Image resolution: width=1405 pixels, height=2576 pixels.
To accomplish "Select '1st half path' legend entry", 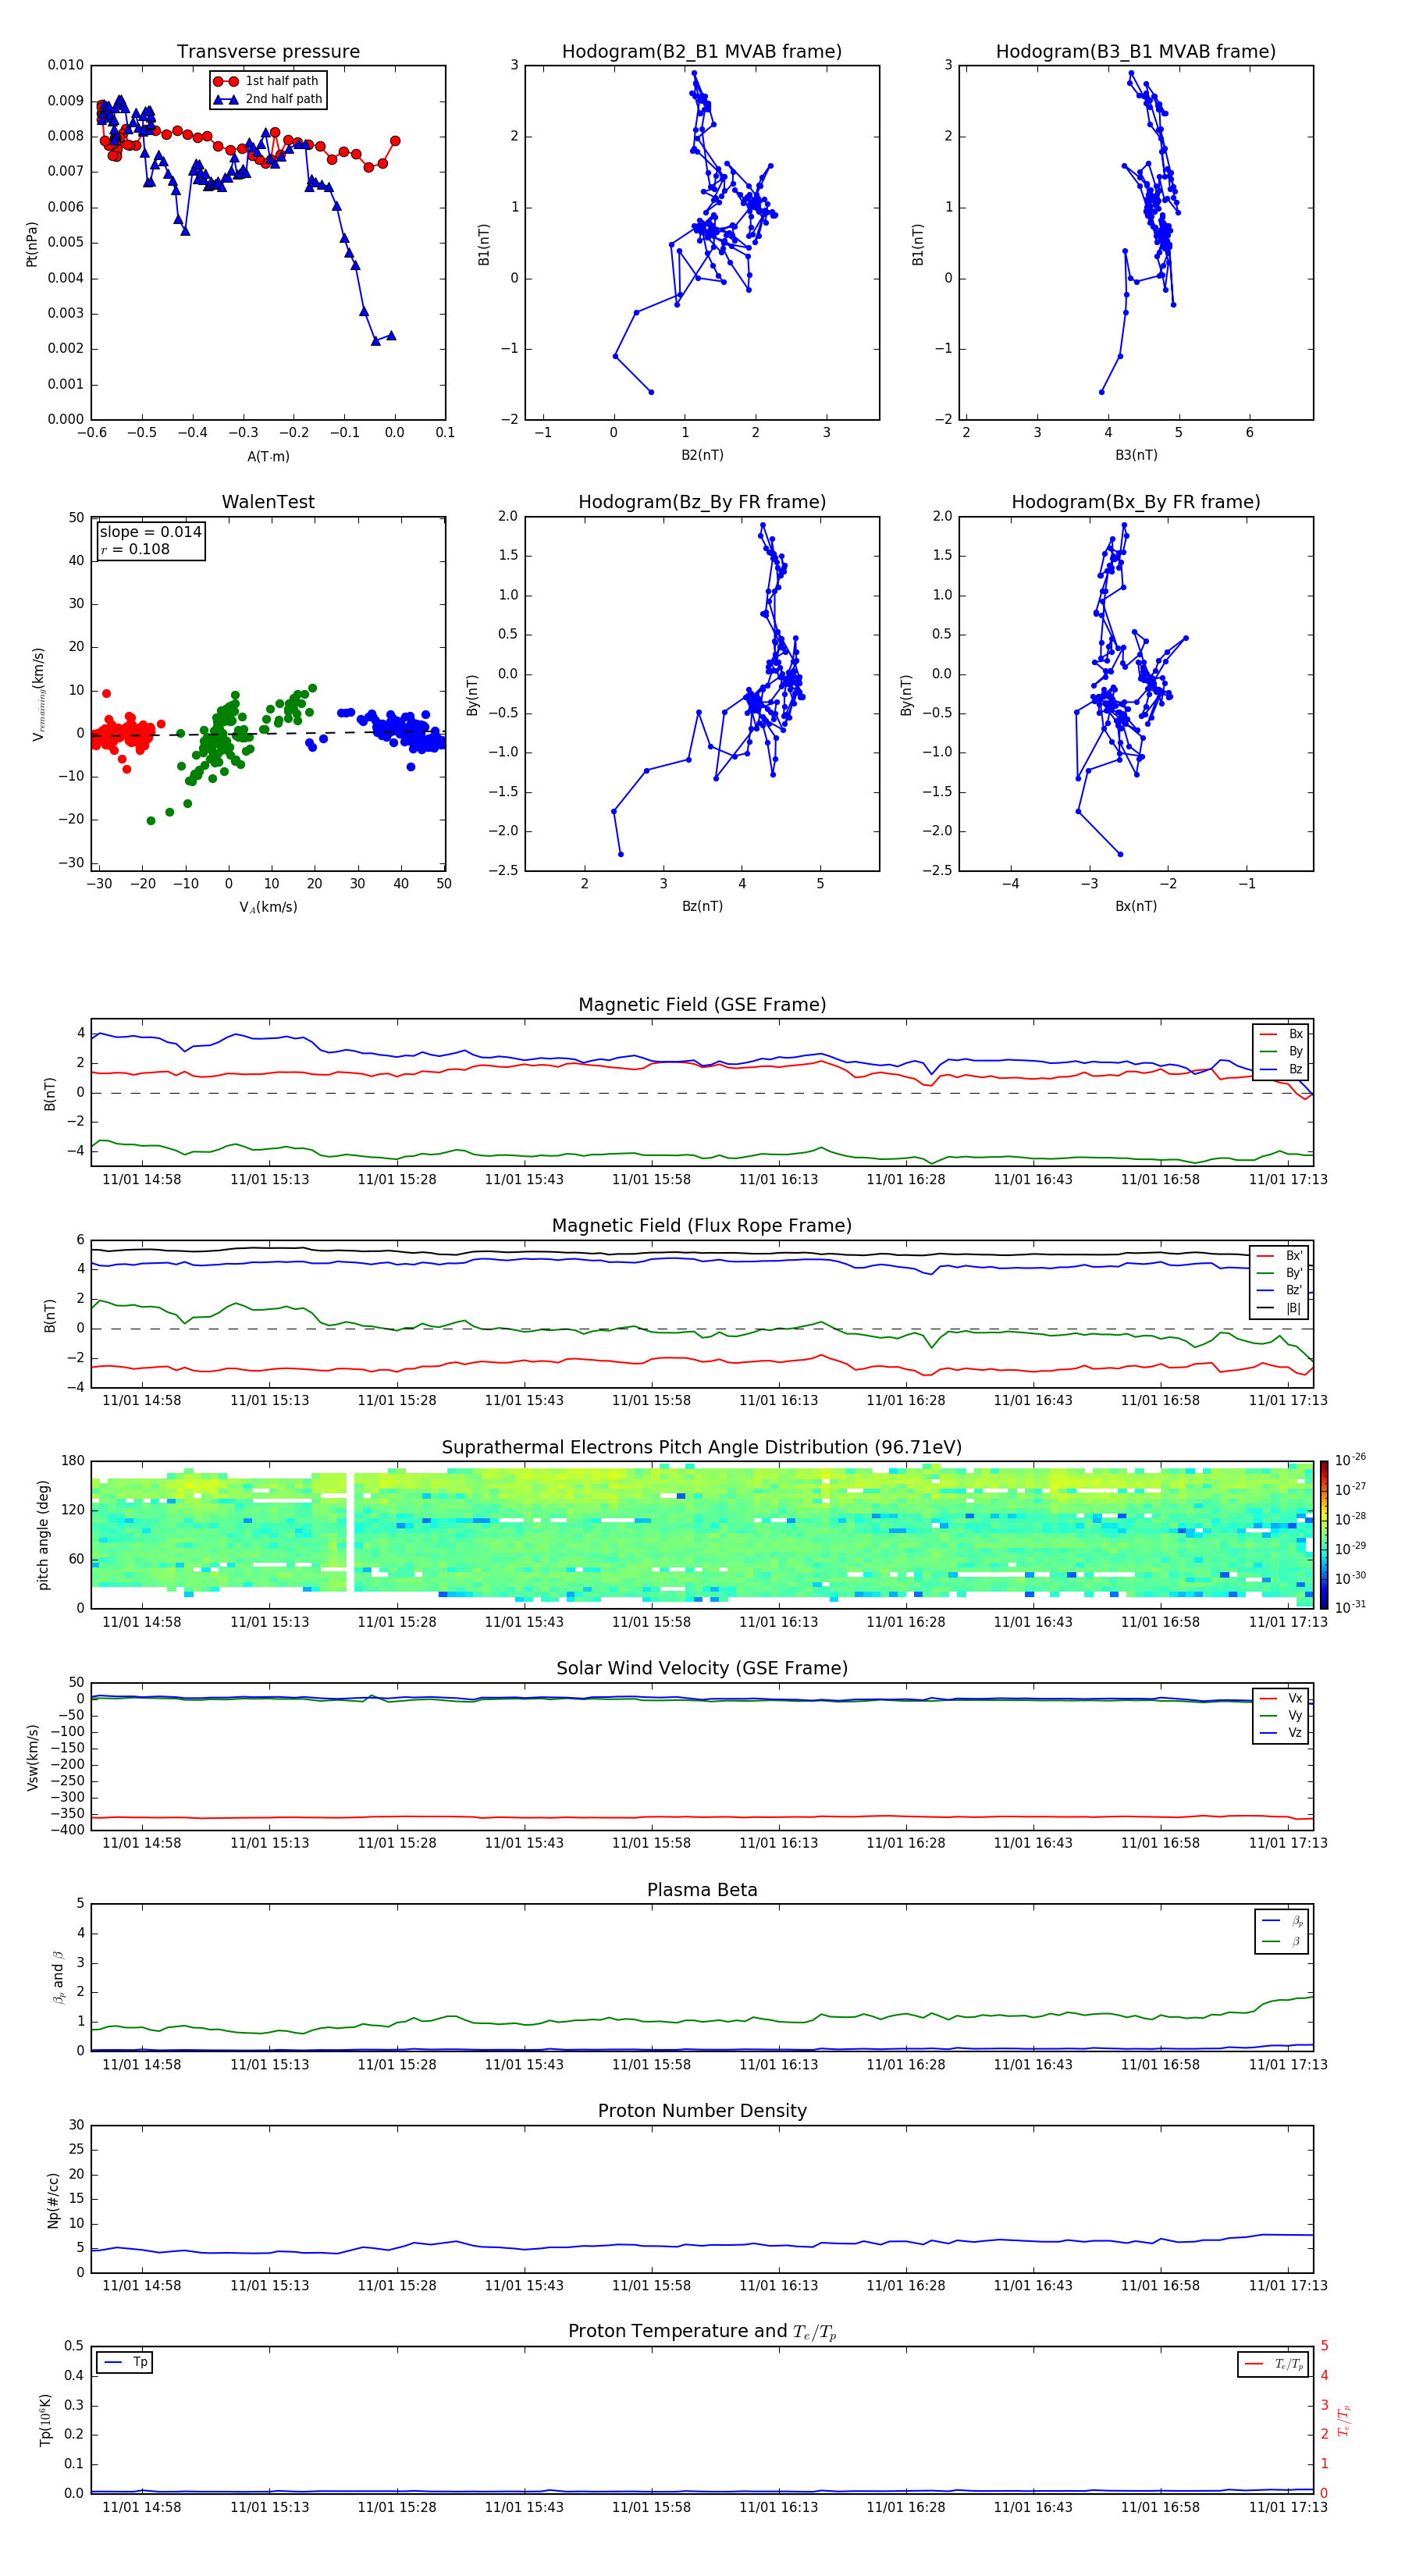I will coord(266,81).
